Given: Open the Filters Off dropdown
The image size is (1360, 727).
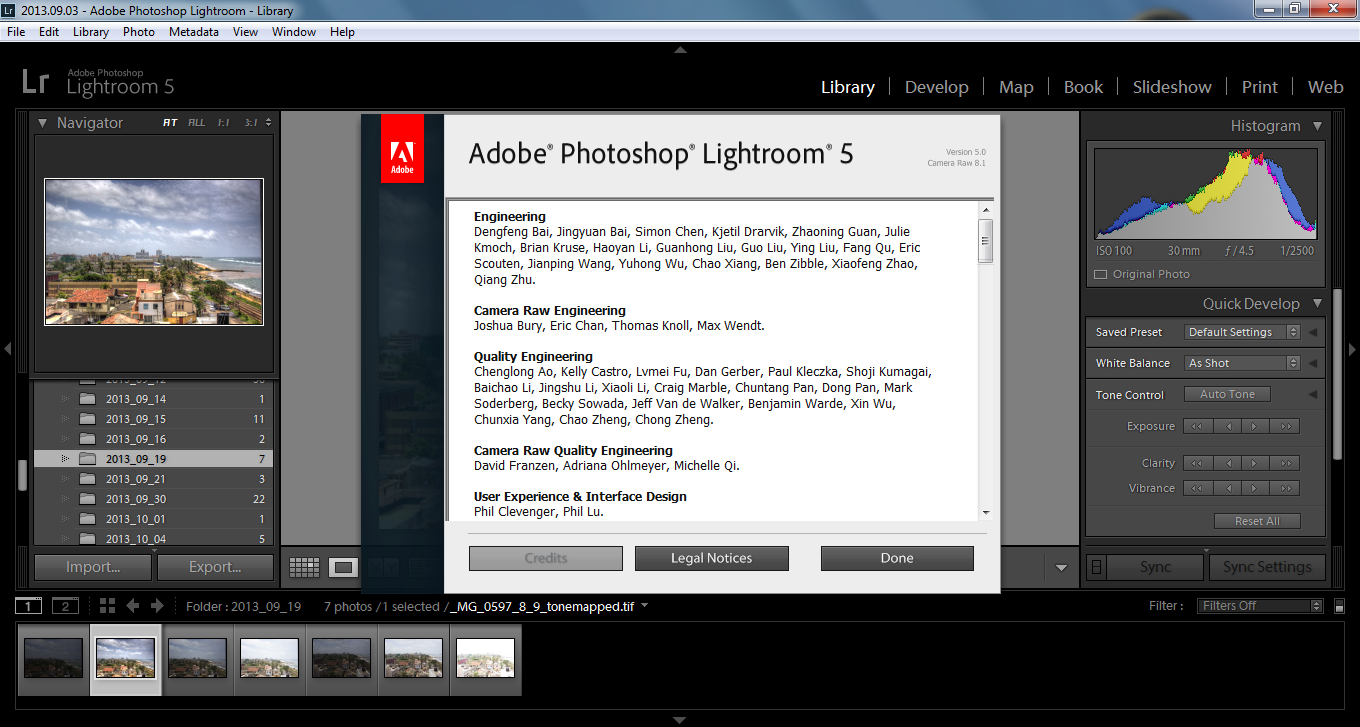Looking at the screenshot, I should click(x=1259, y=606).
